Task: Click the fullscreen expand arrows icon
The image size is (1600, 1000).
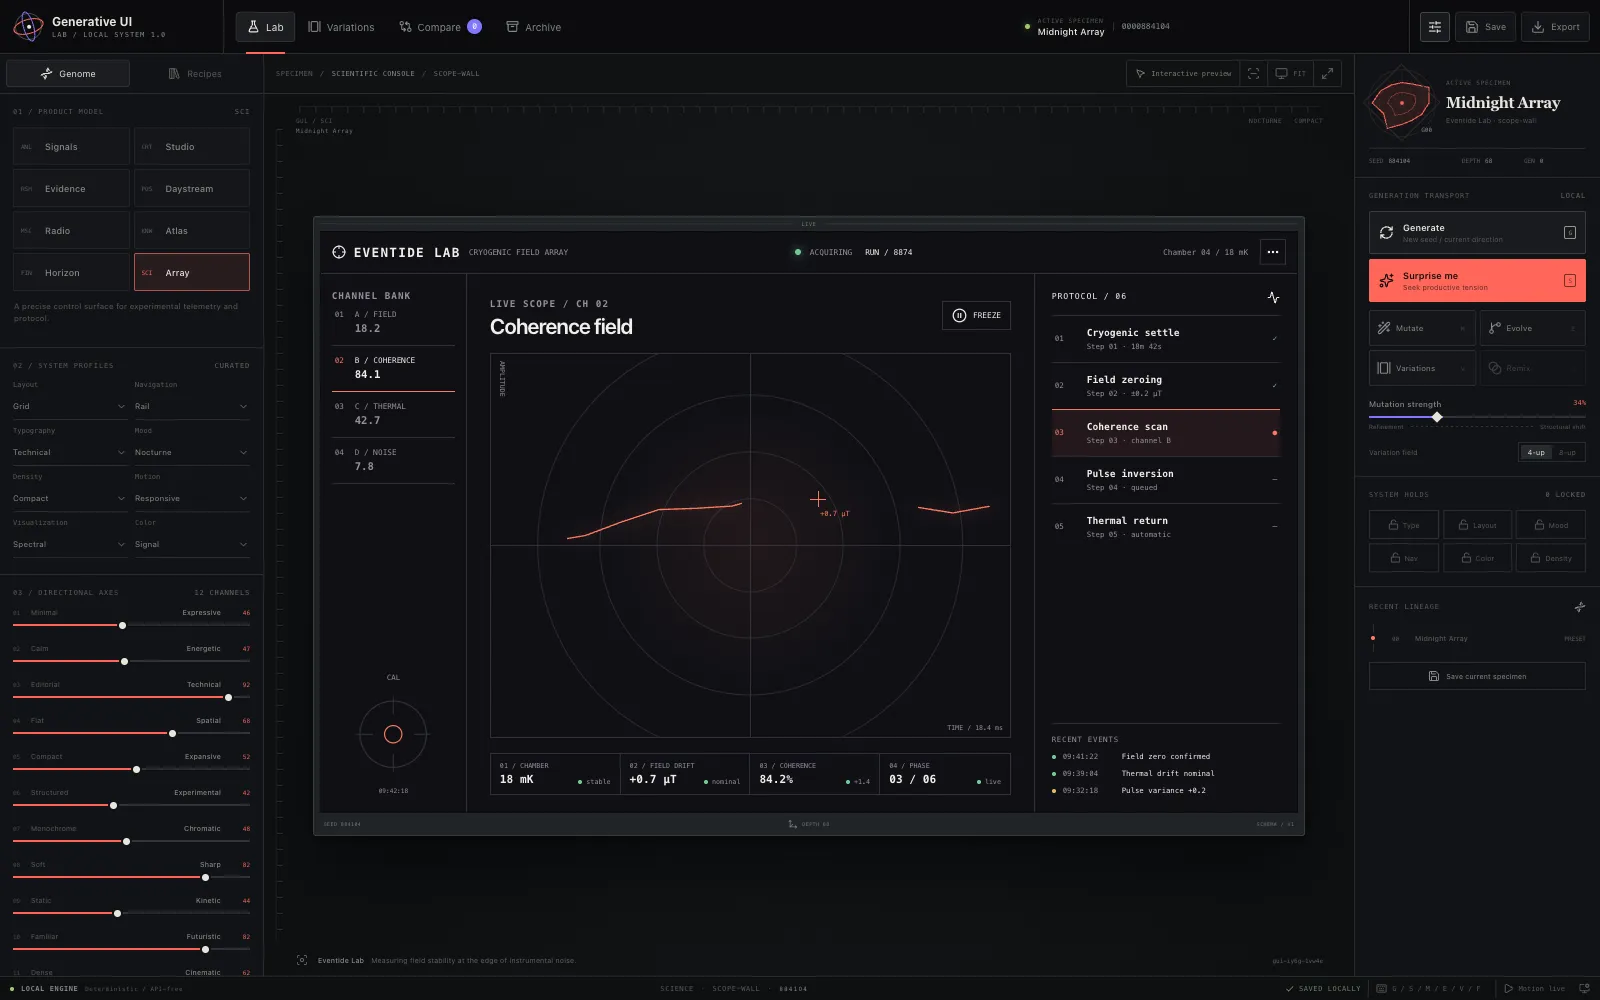Action: click(x=1327, y=73)
